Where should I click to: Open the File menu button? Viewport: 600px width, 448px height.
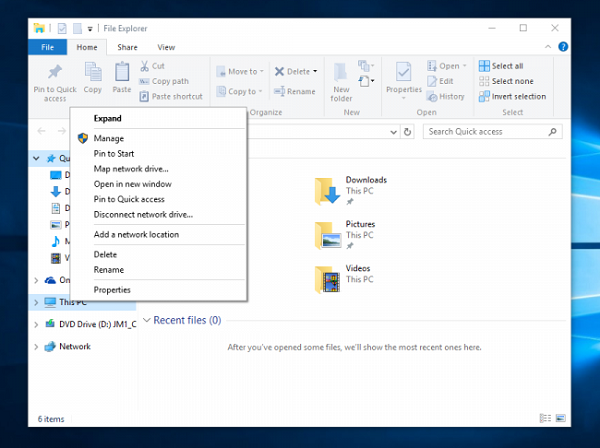coord(47,47)
